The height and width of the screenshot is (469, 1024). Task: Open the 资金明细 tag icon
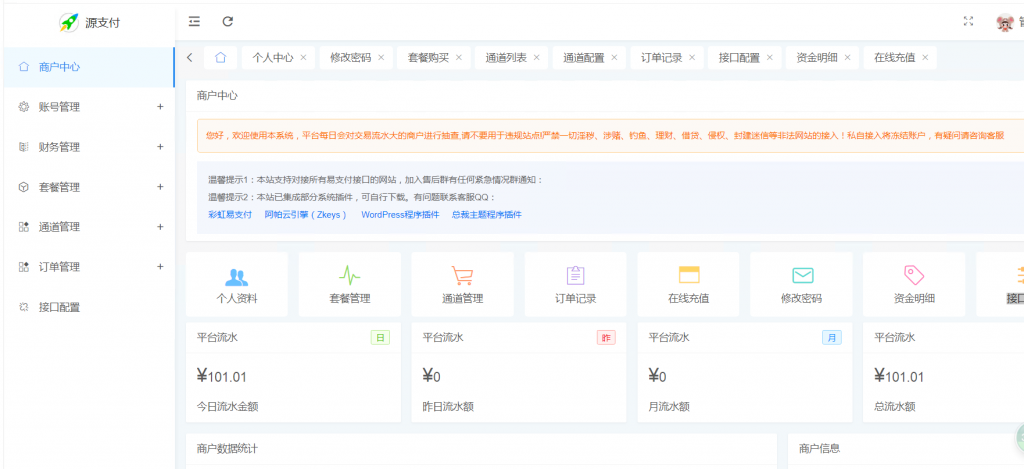pyautogui.click(x=914, y=276)
